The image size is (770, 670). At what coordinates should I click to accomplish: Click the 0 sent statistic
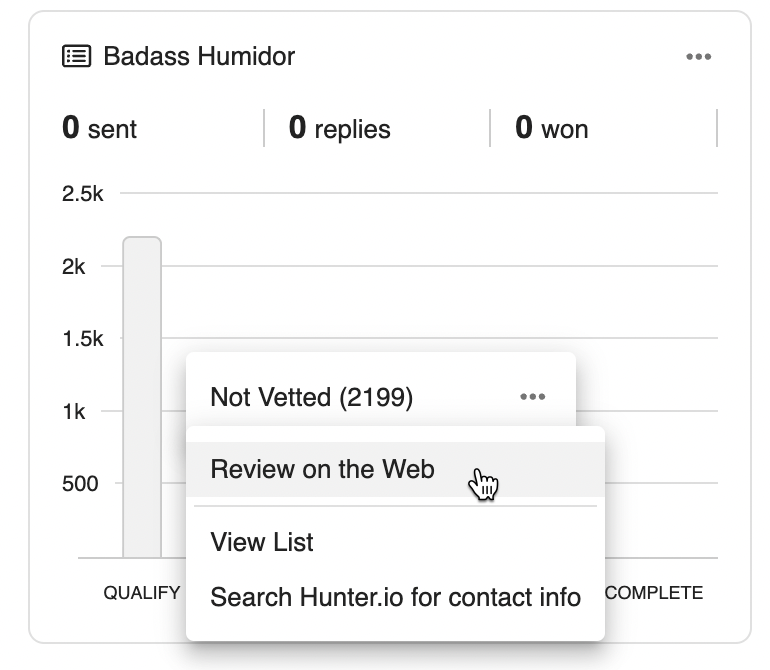pyautogui.click(x=99, y=128)
